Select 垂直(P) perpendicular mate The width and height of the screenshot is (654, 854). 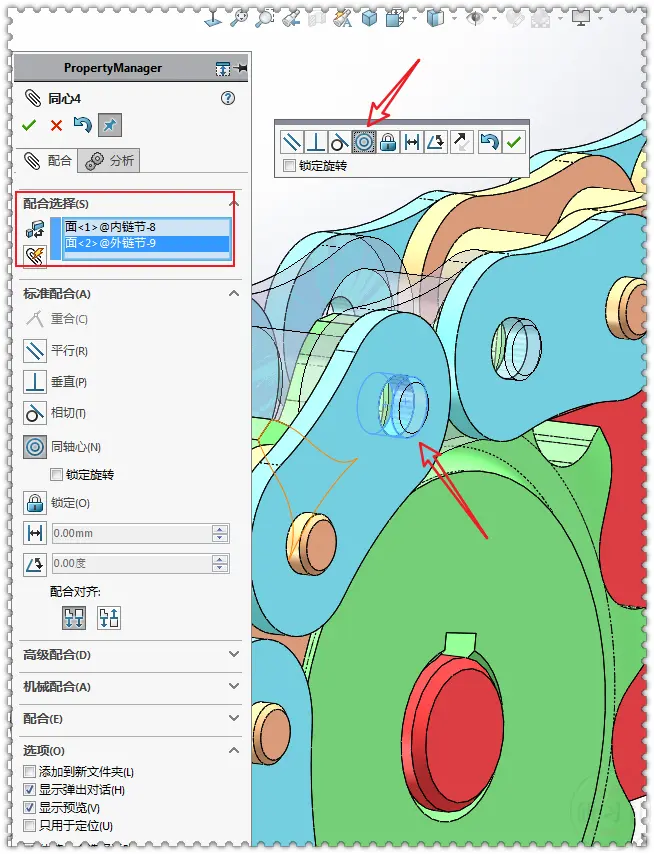coord(56,382)
